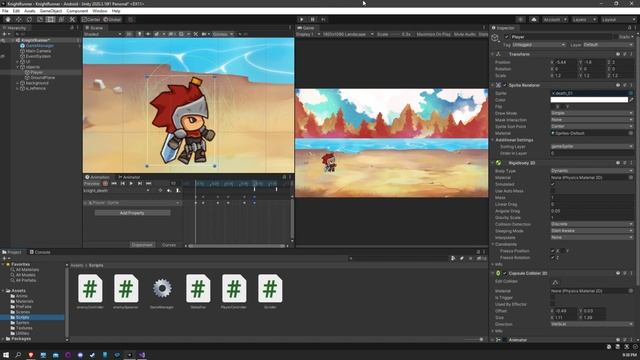Viewport: 640px width, 360px height.
Task: Select the custom editor tools icon
Action: 72,20
